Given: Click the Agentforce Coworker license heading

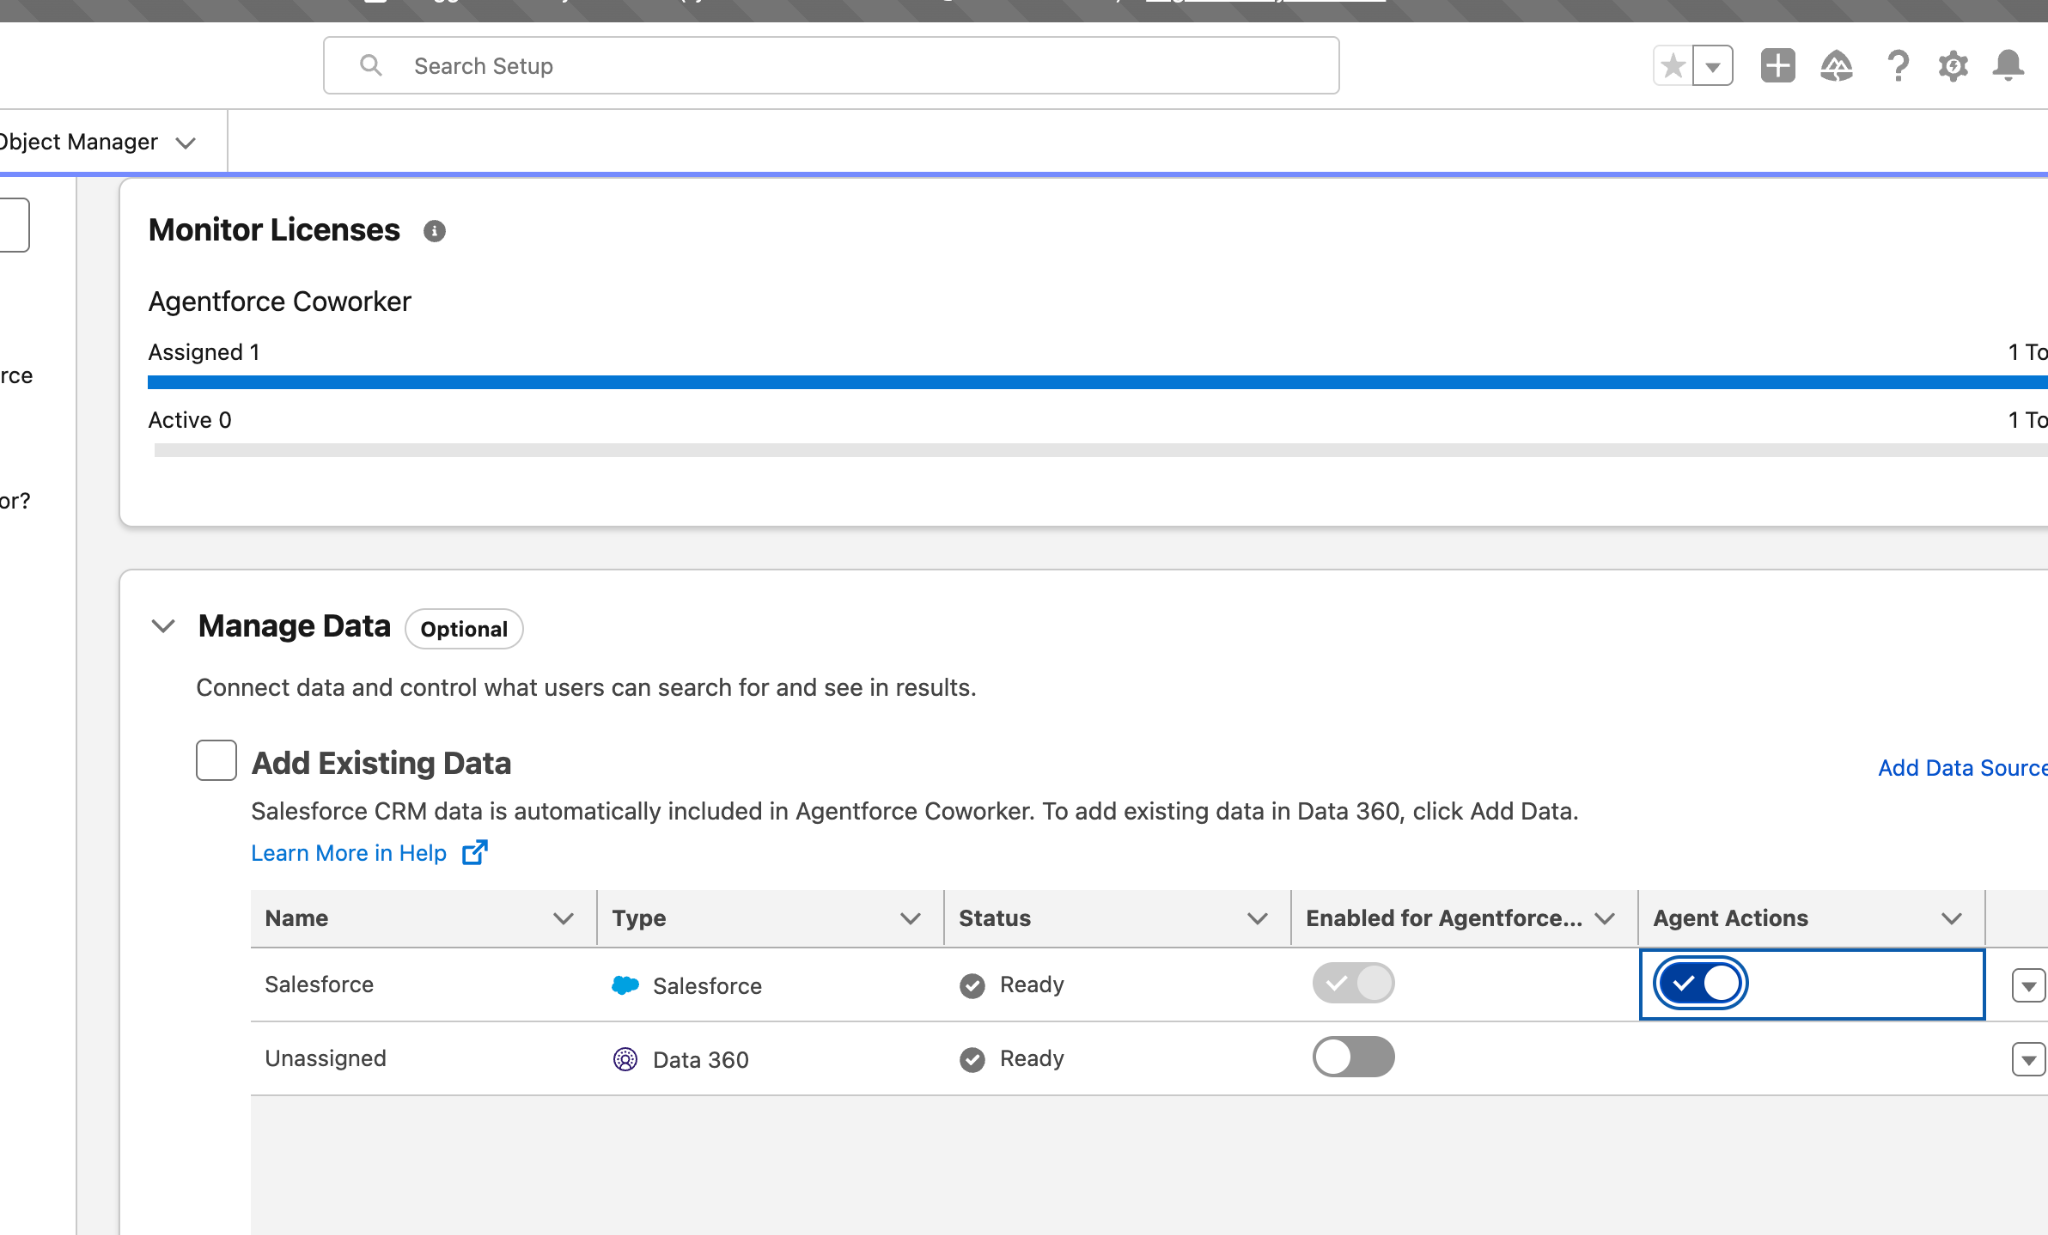Looking at the screenshot, I should [x=280, y=301].
